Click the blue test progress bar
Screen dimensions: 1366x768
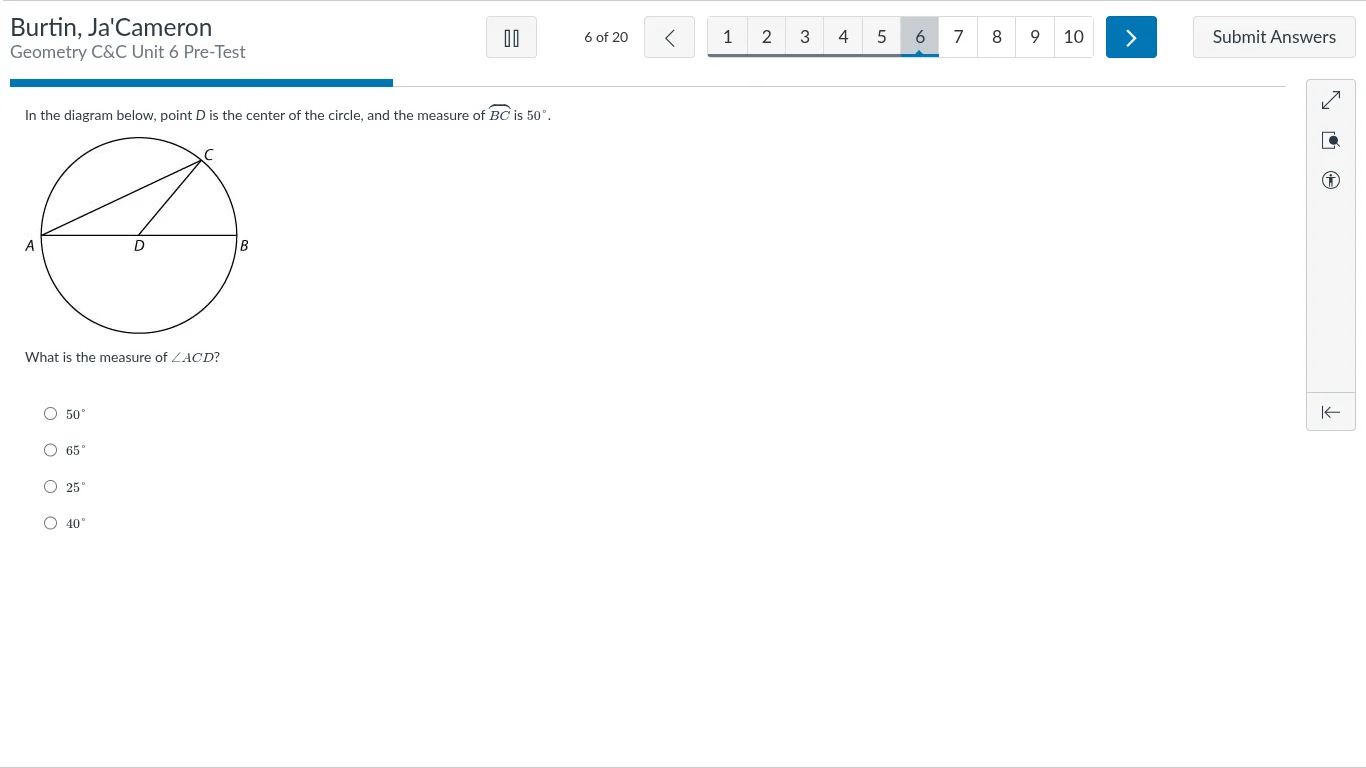[201, 83]
